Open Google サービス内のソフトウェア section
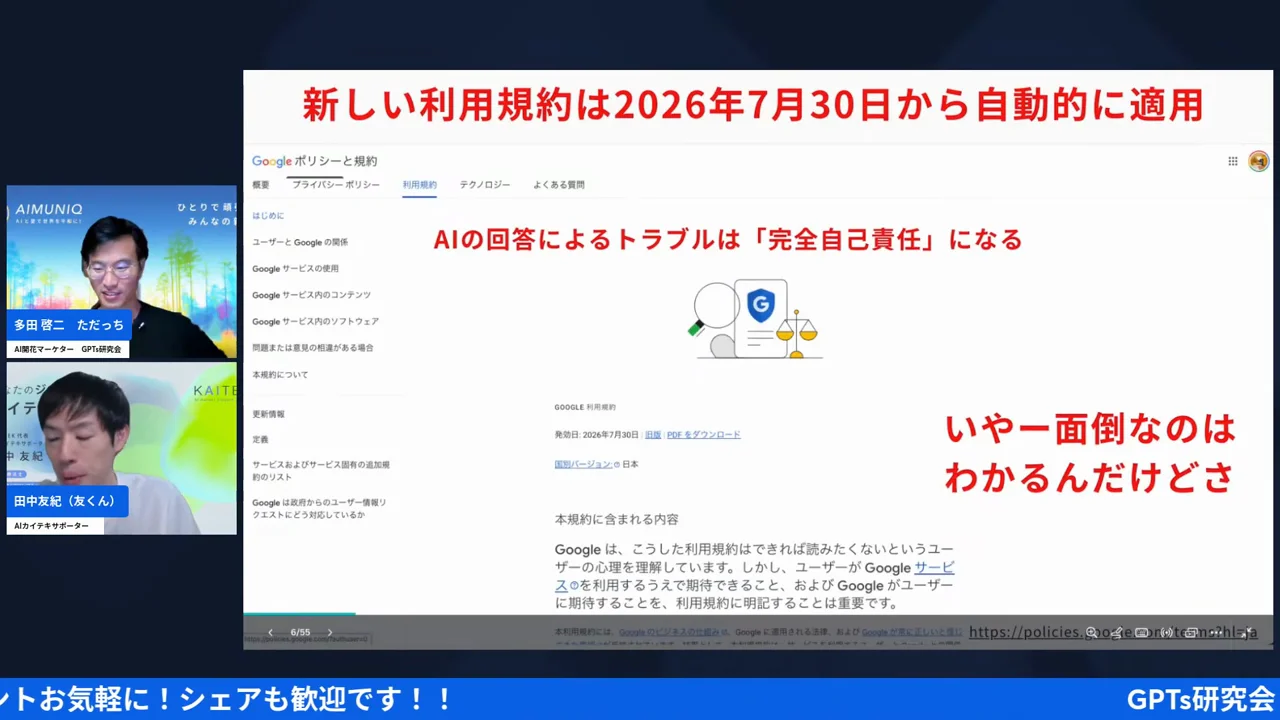The height and width of the screenshot is (720, 1280). pos(315,322)
